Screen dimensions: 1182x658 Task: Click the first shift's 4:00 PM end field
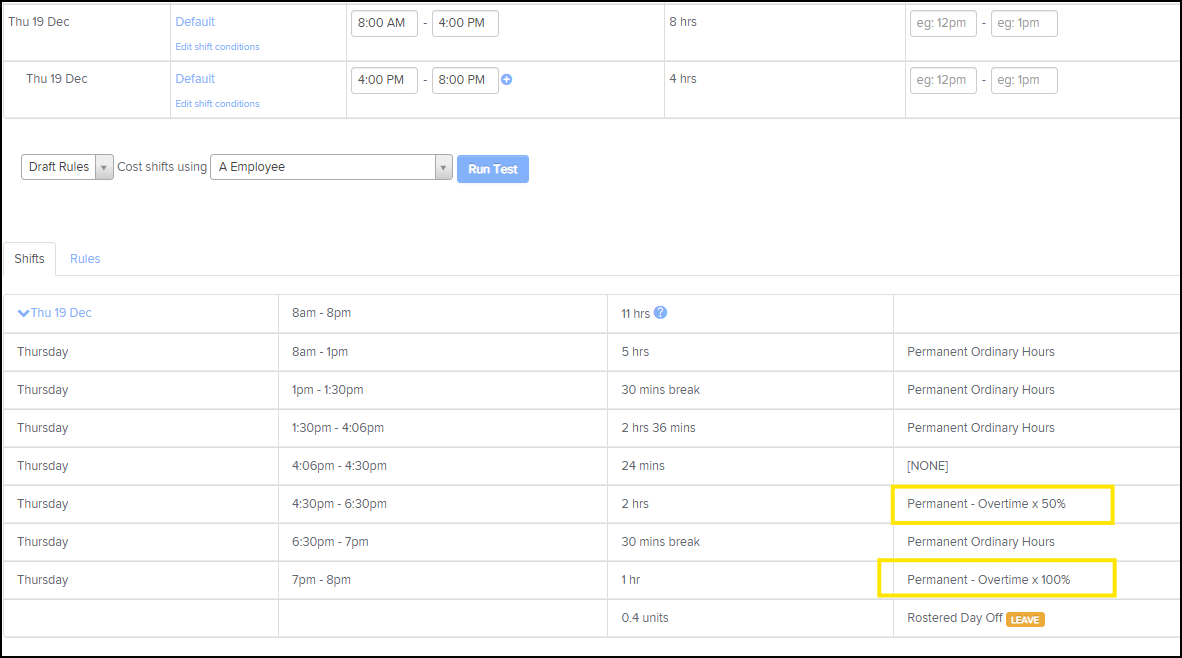pyautogui.click(x=465, y=24)
